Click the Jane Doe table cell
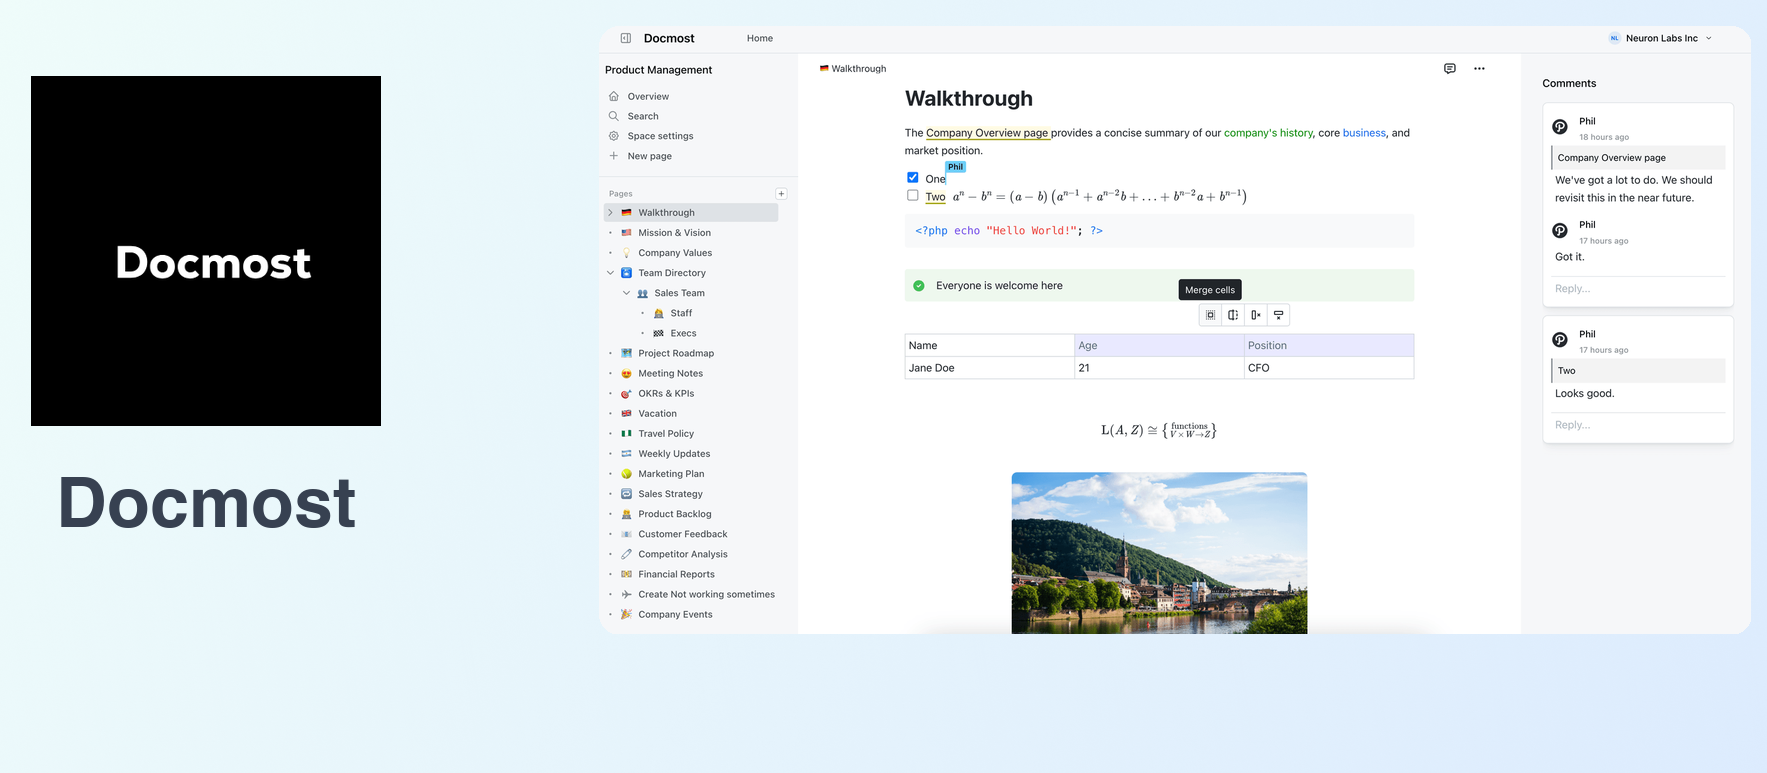1767x773 pixels. 990,368
